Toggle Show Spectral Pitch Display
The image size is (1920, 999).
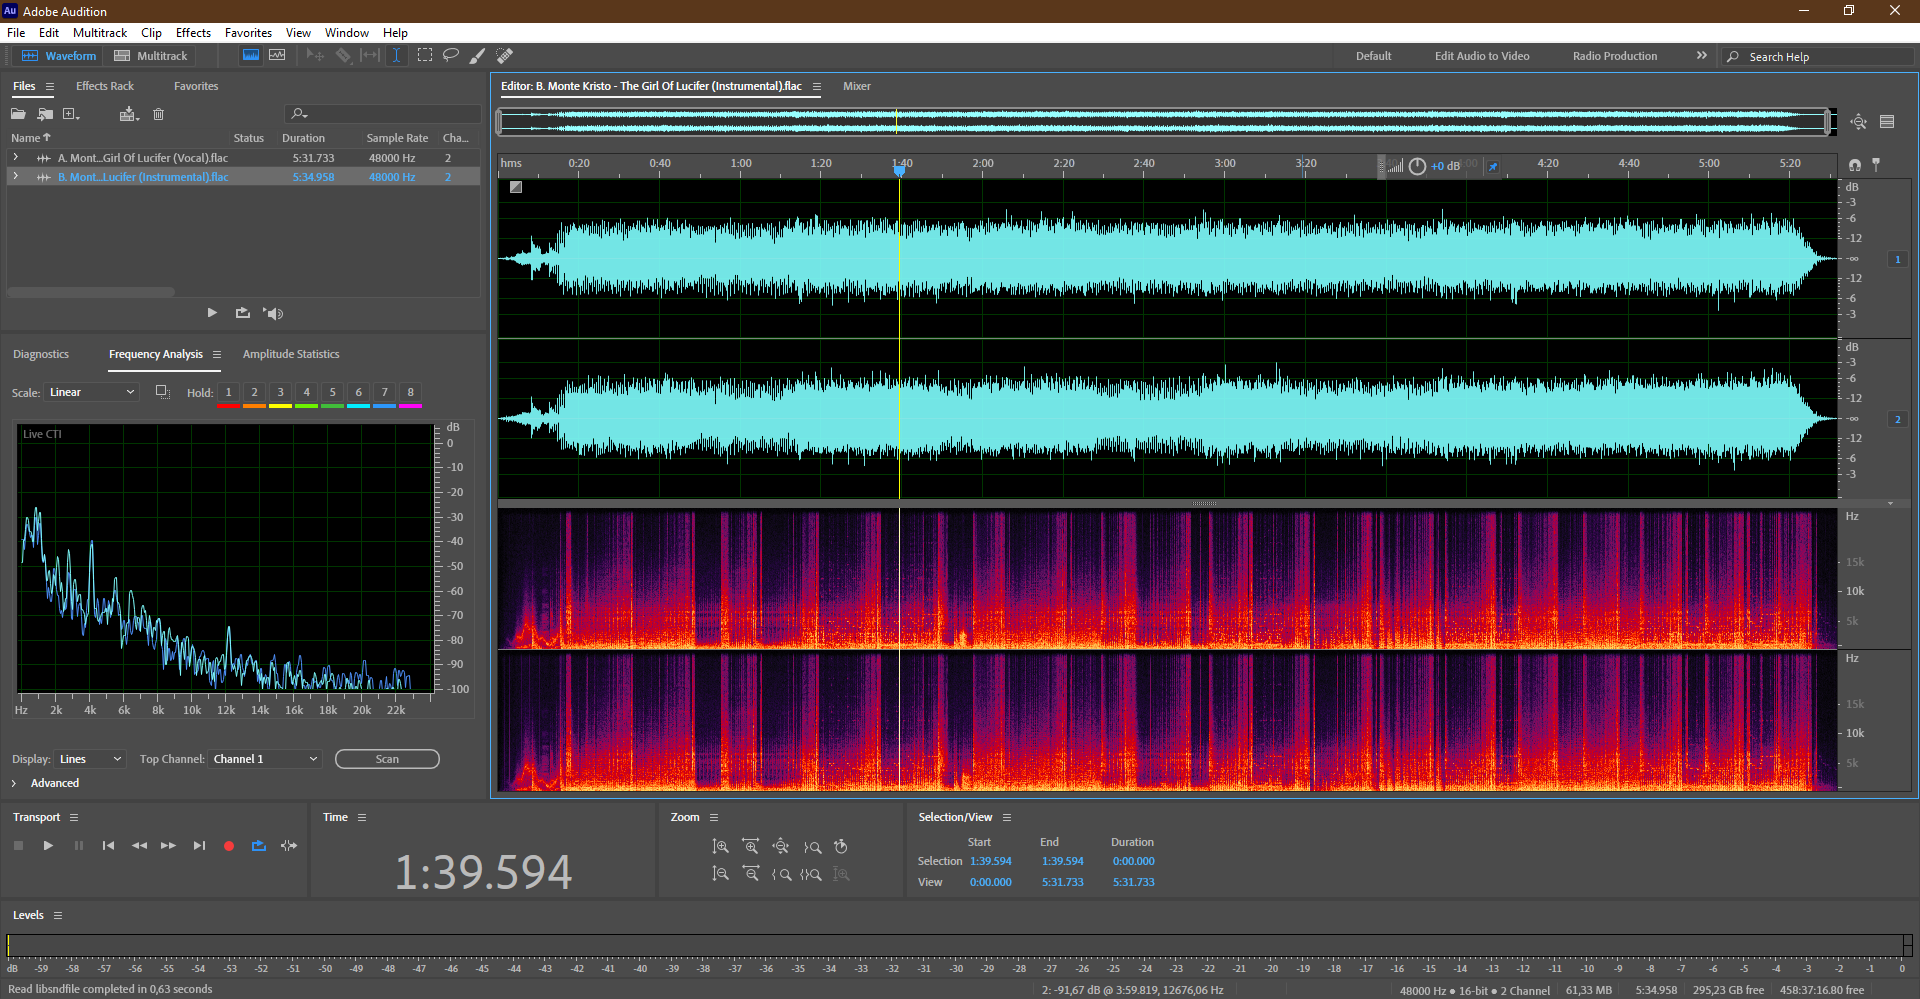click(x=277, y=56)
